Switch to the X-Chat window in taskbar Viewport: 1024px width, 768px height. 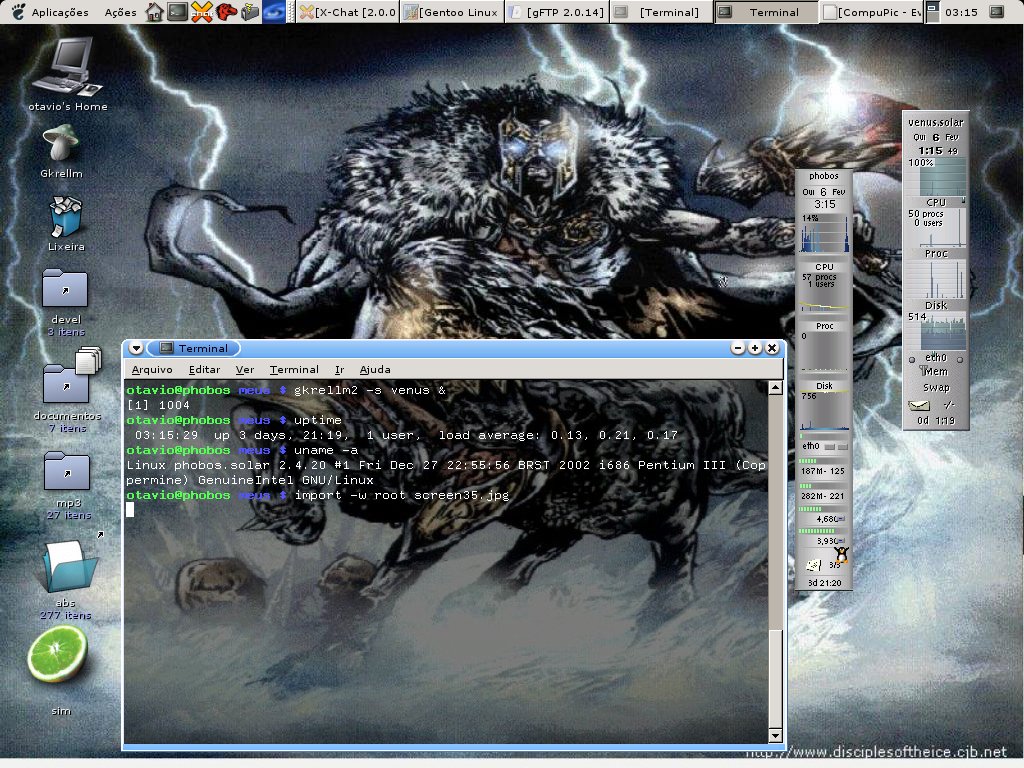pyautogui.click(x=347, y=12)
